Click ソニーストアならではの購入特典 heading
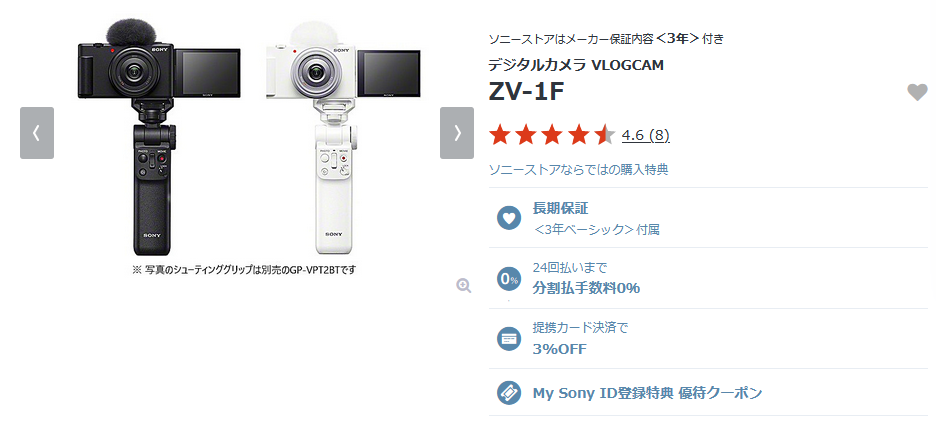 [x=578, y=170]
